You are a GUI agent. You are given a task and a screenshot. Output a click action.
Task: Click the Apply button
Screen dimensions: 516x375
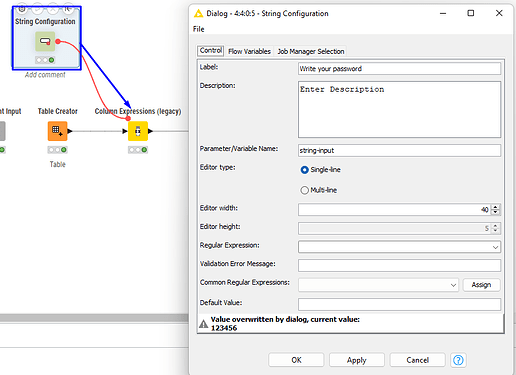tap(357, 360)
